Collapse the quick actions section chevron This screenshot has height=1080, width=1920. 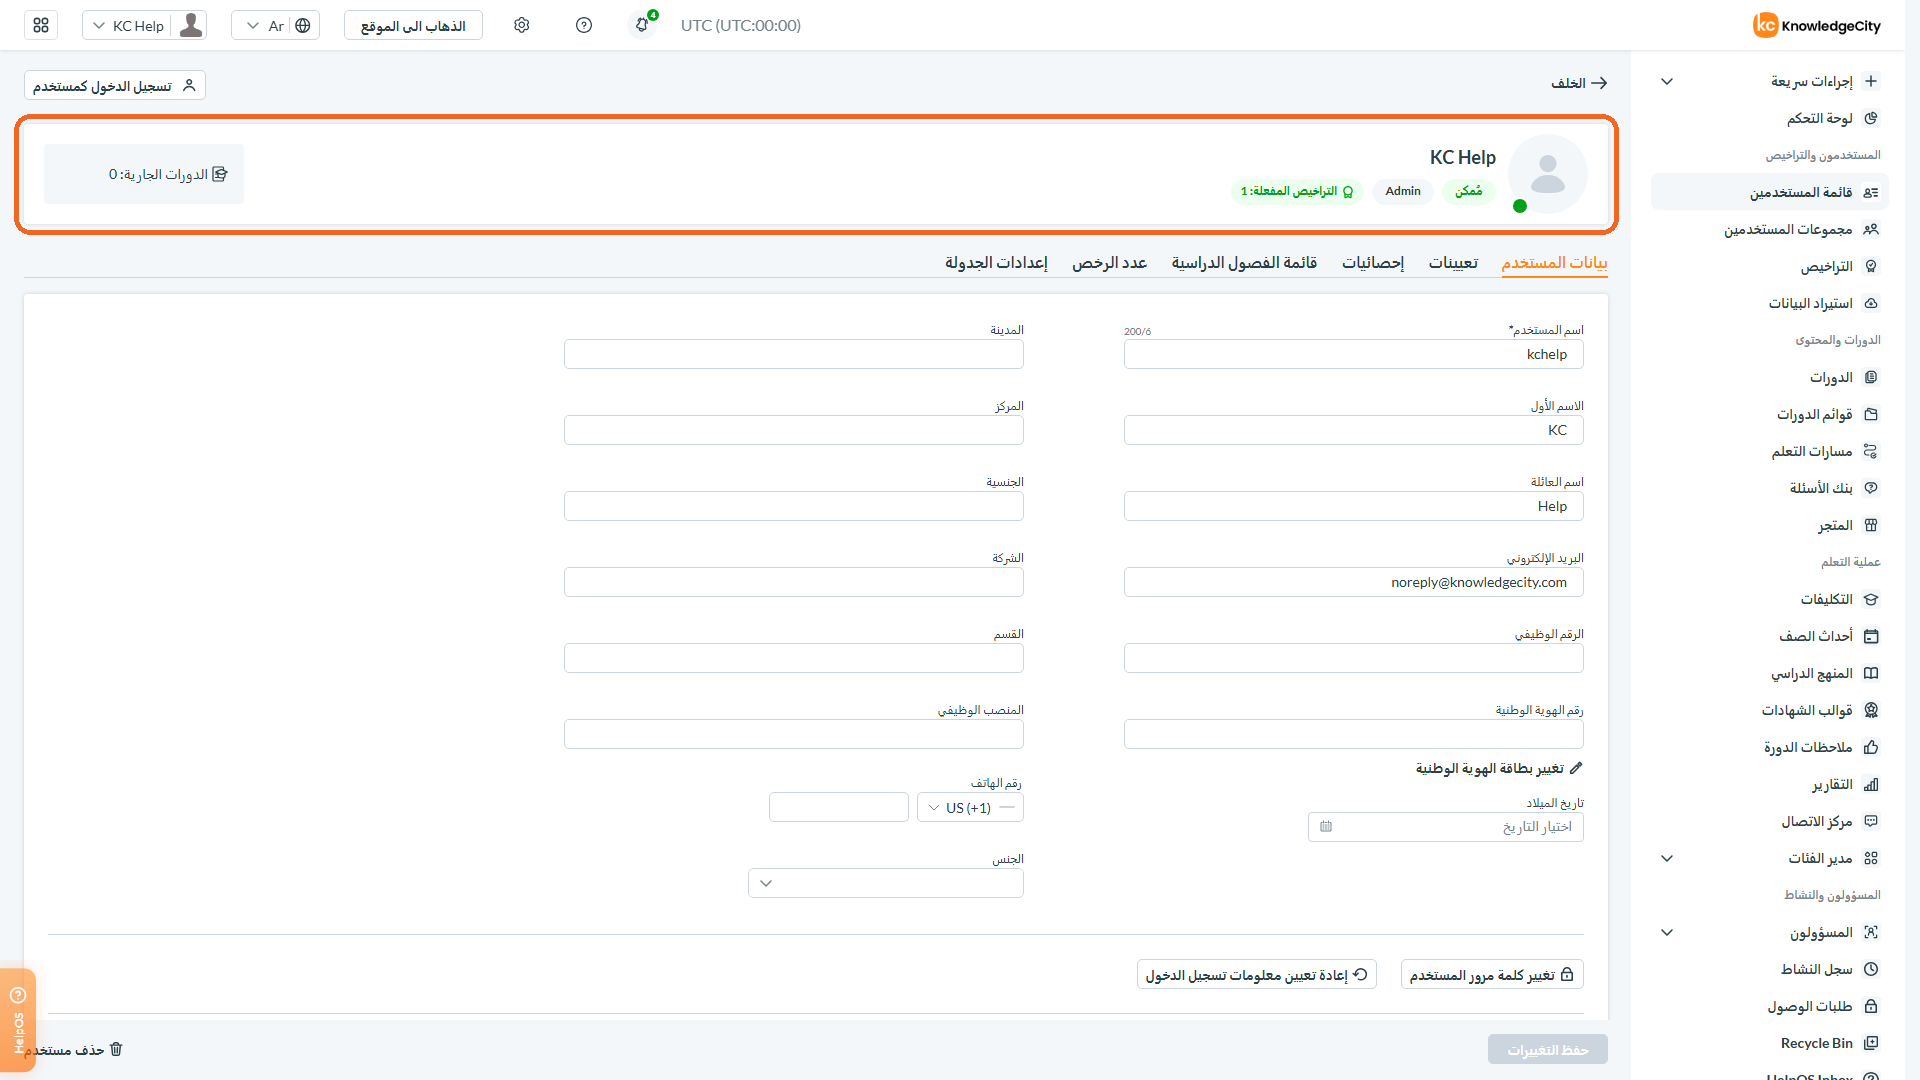tap(1667, 81)
